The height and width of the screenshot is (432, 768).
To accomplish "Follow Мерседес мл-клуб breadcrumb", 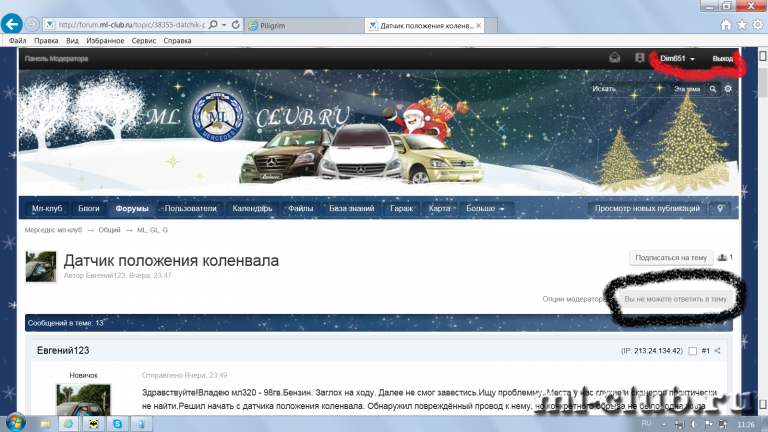I will 53,230.
